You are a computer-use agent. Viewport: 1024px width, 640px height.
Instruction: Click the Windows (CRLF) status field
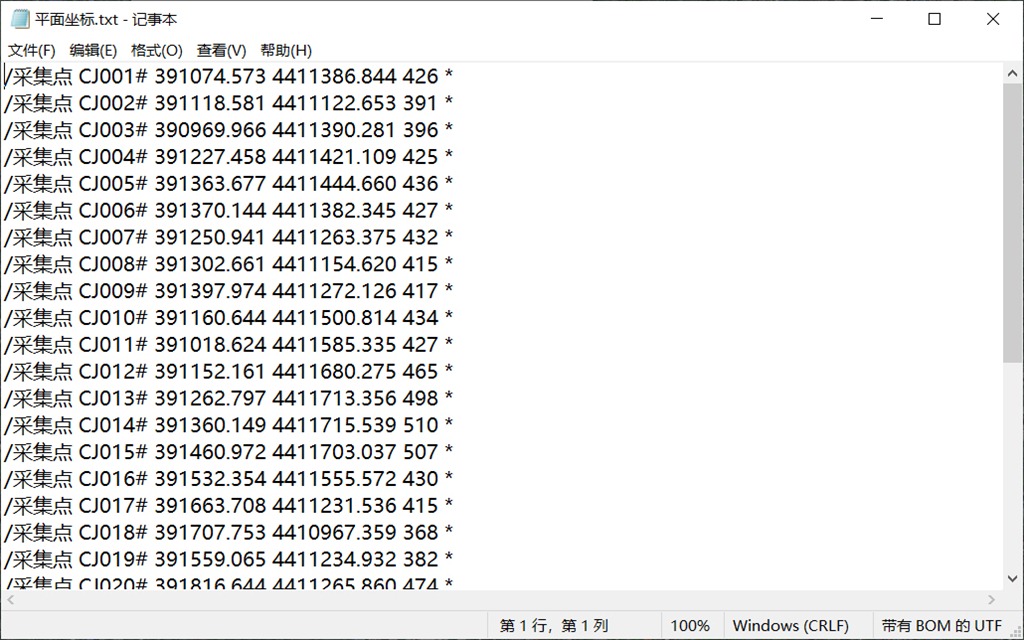point(793,626)
